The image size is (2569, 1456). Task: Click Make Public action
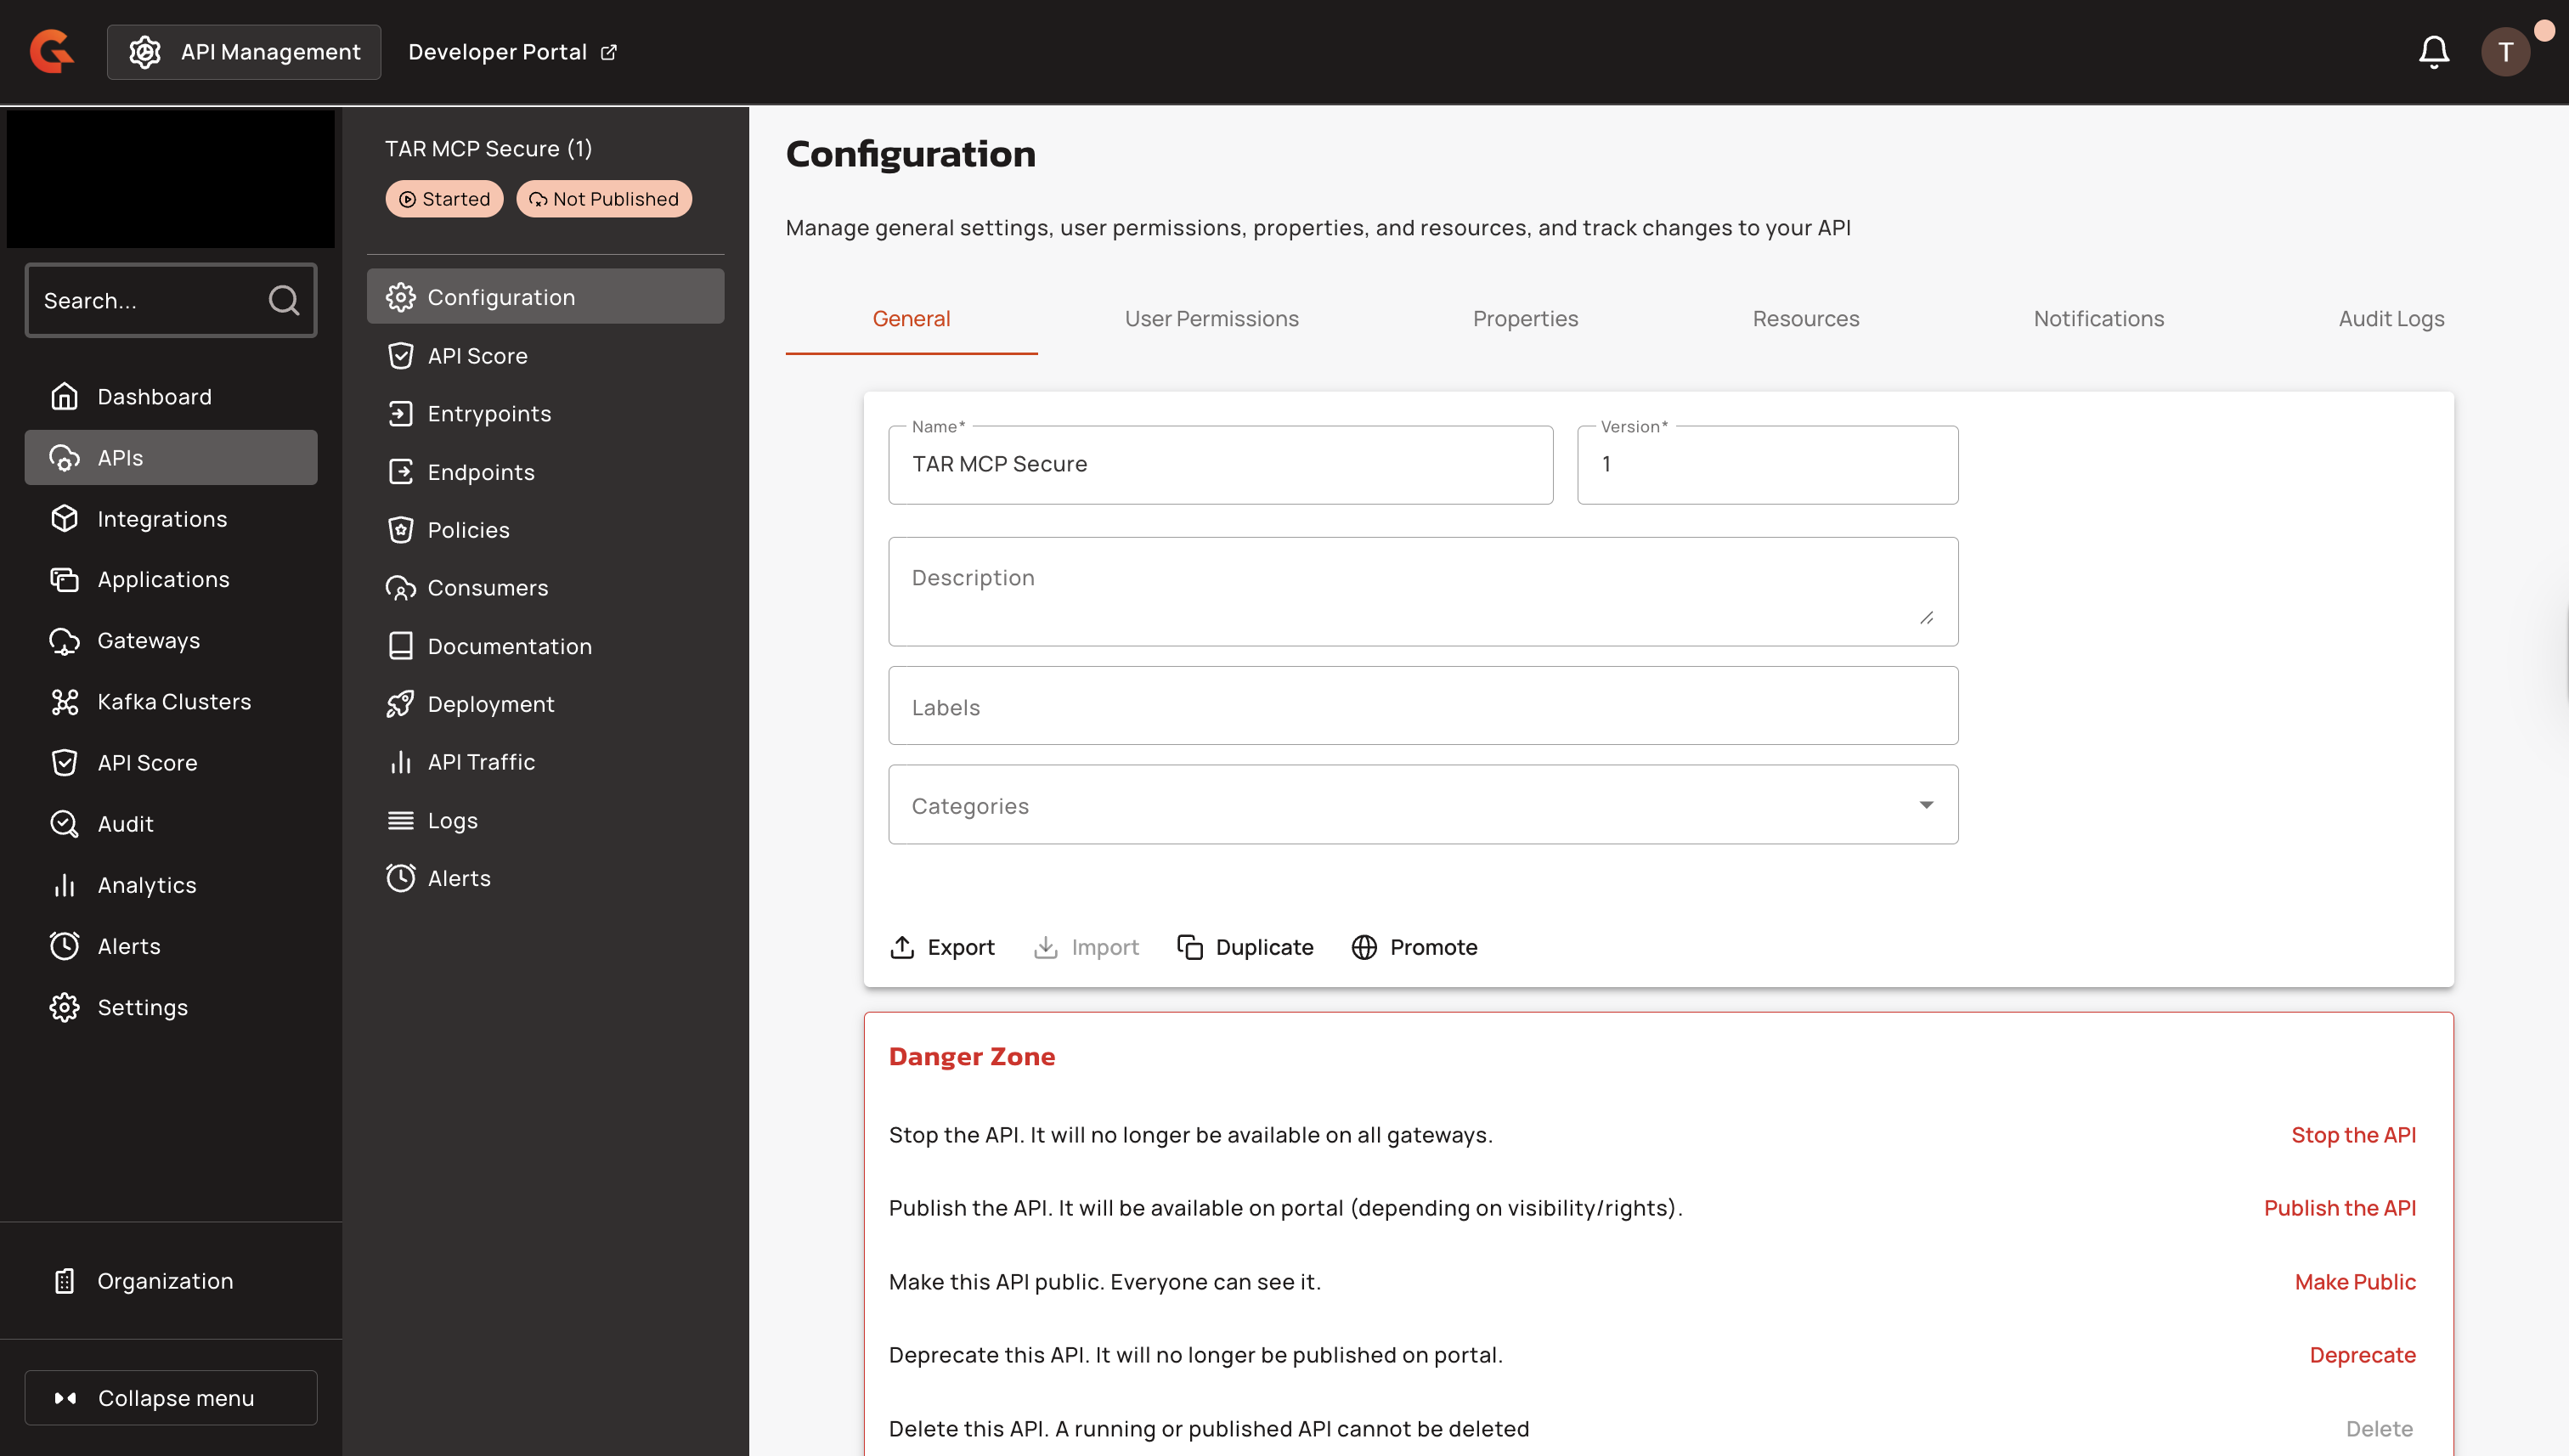tap(2354, 1282)
